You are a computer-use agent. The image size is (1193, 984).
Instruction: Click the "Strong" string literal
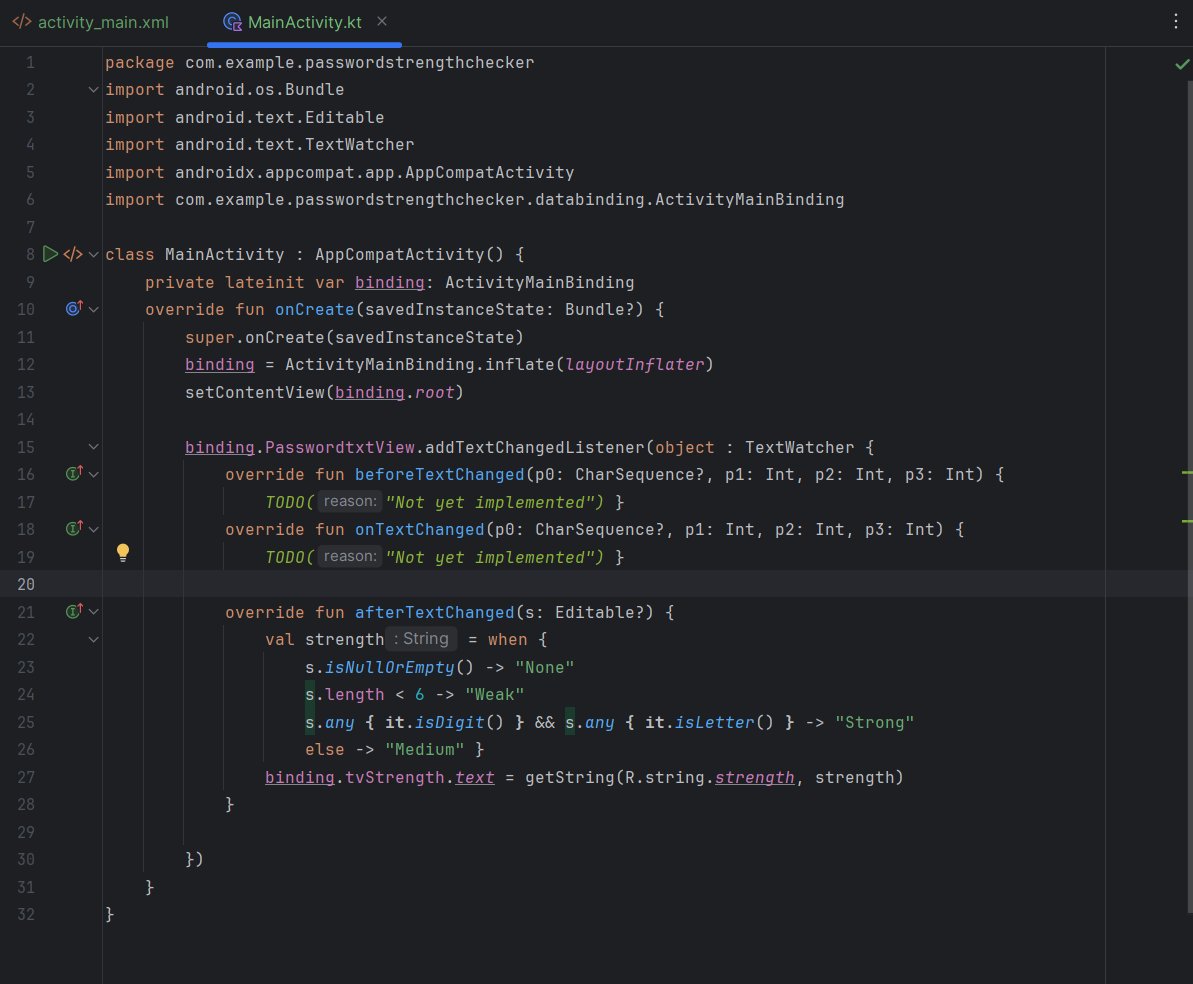click(874, 722)
